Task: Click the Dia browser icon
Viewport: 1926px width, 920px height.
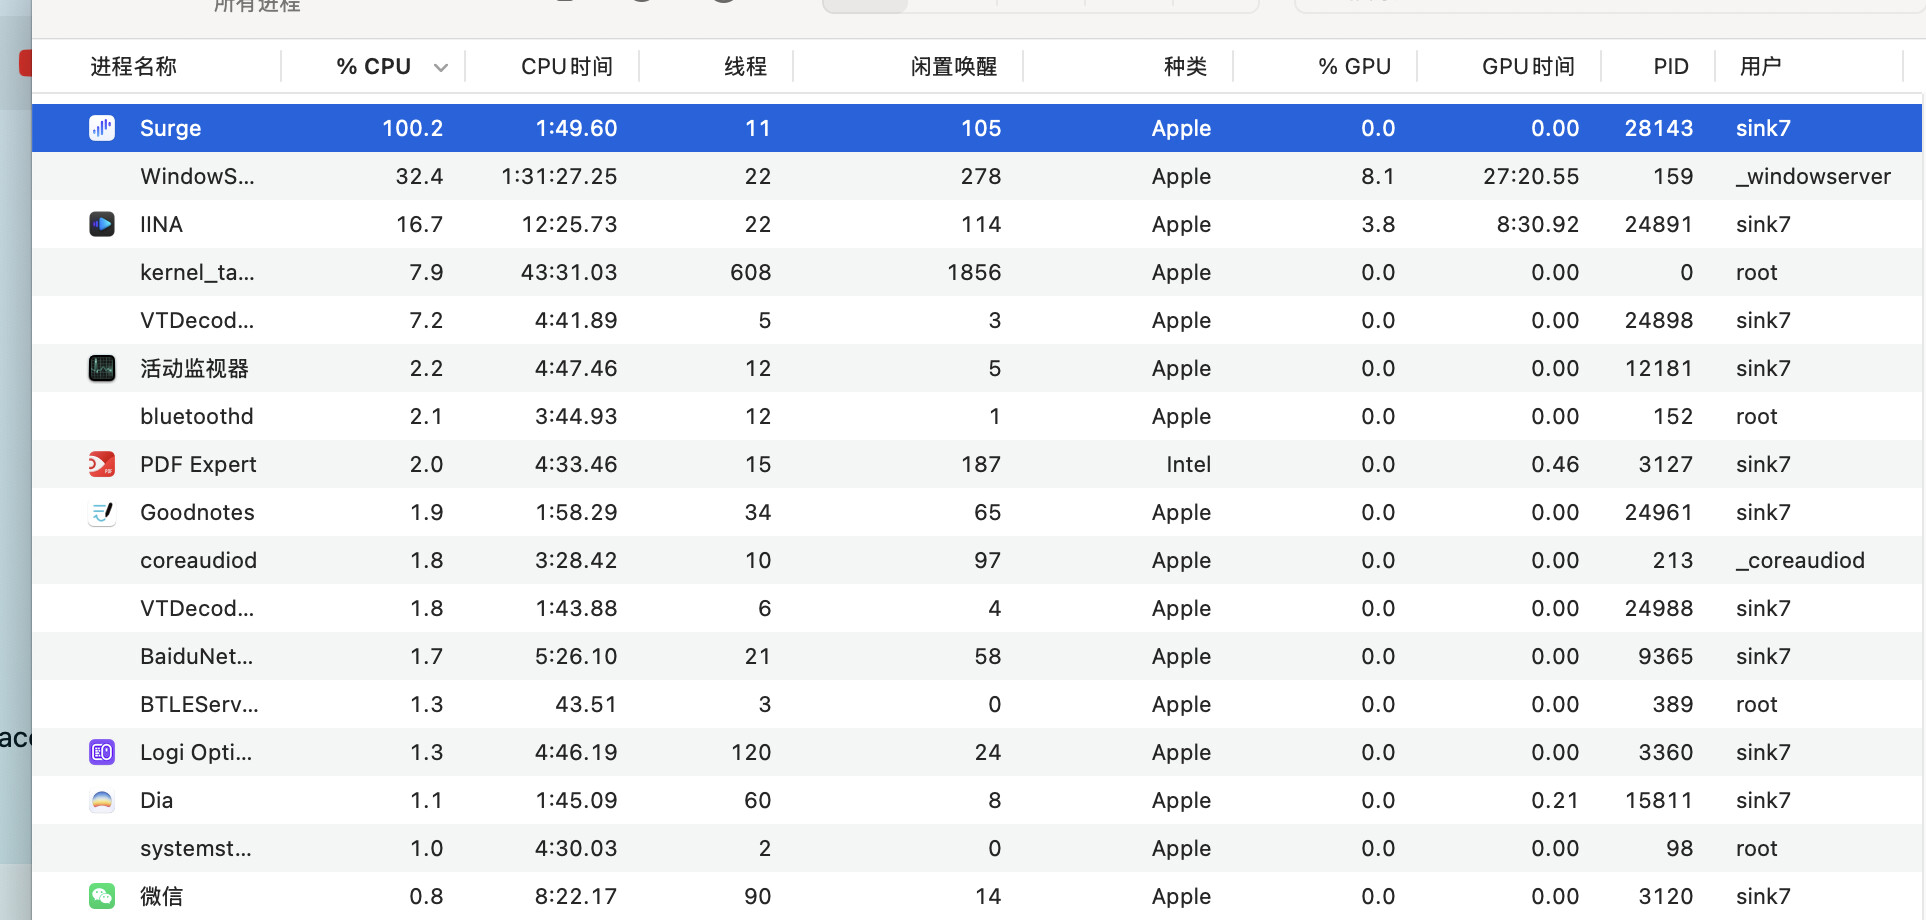Action: click(102, 800)
